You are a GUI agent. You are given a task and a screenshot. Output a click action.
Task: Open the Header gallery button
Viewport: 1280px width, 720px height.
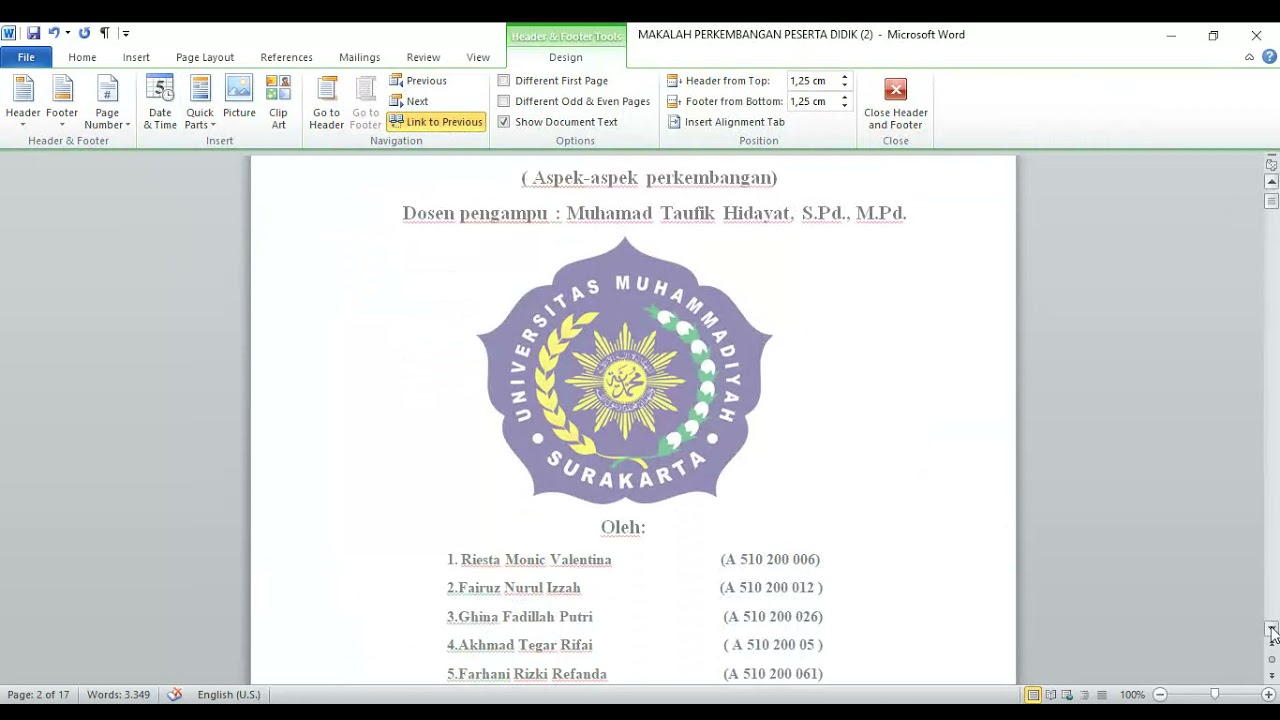[23, 102]
